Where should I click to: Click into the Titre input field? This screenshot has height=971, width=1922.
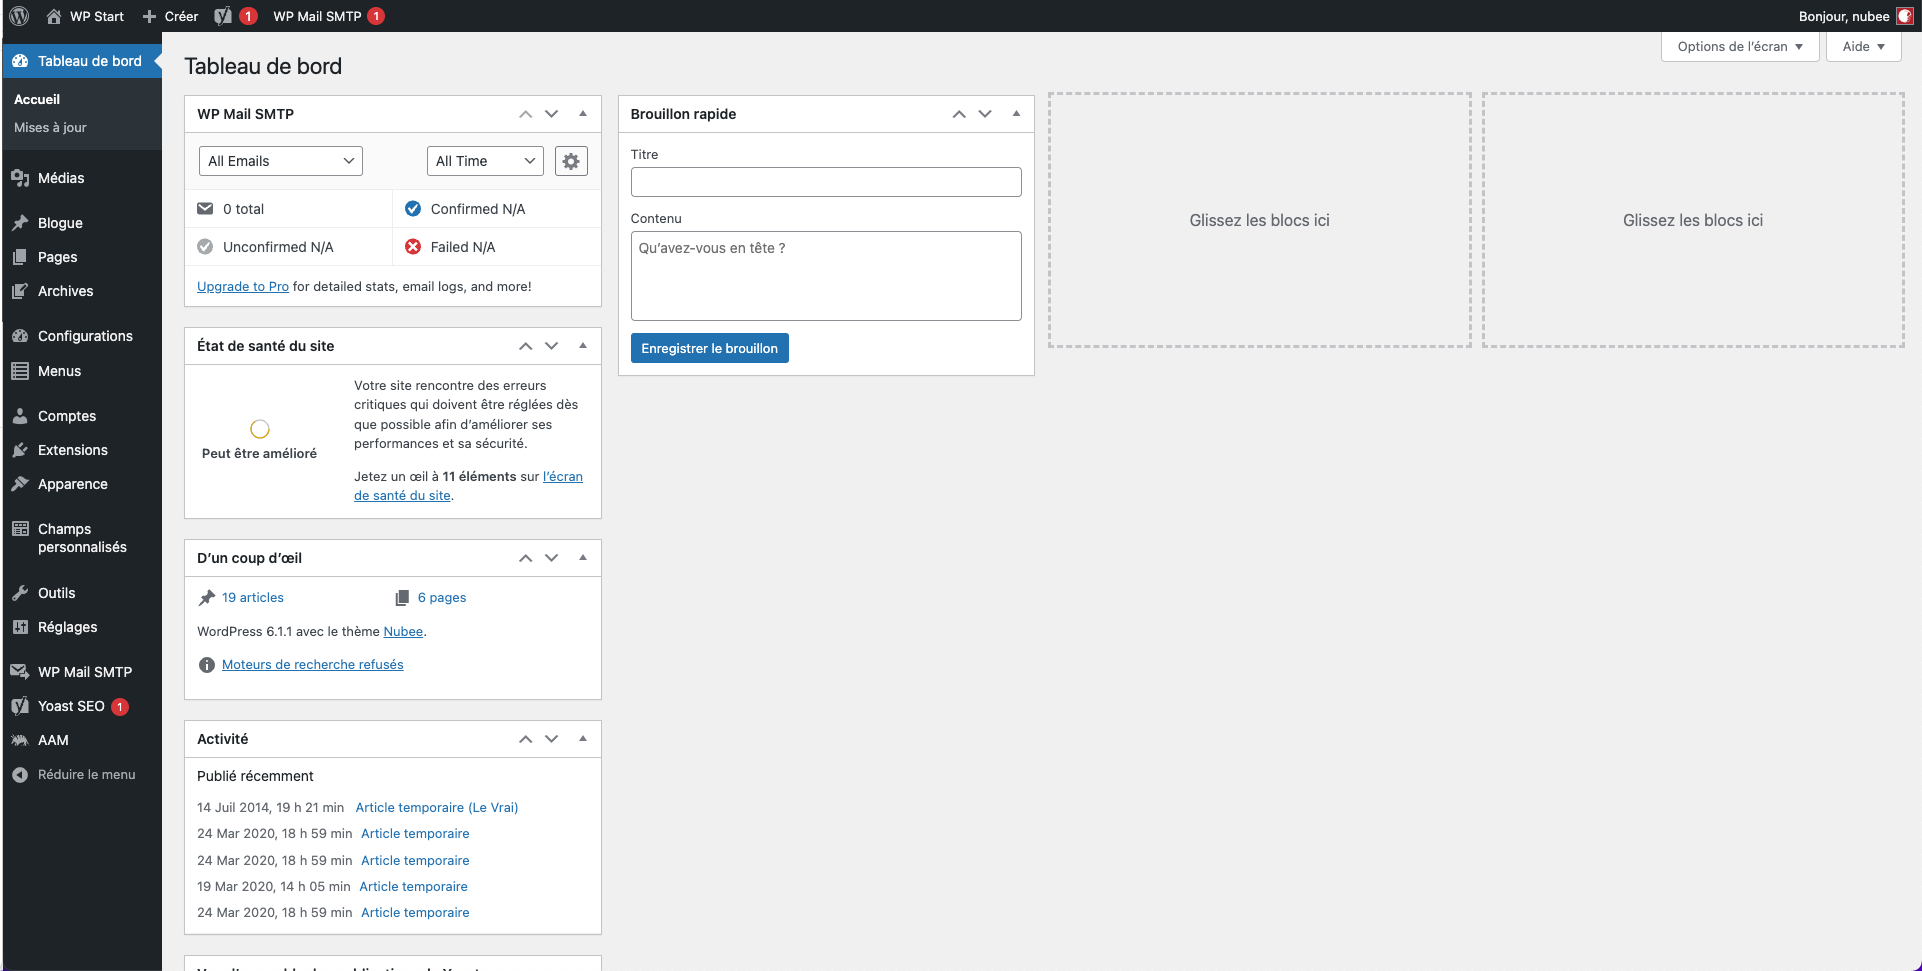coord(825,182)
